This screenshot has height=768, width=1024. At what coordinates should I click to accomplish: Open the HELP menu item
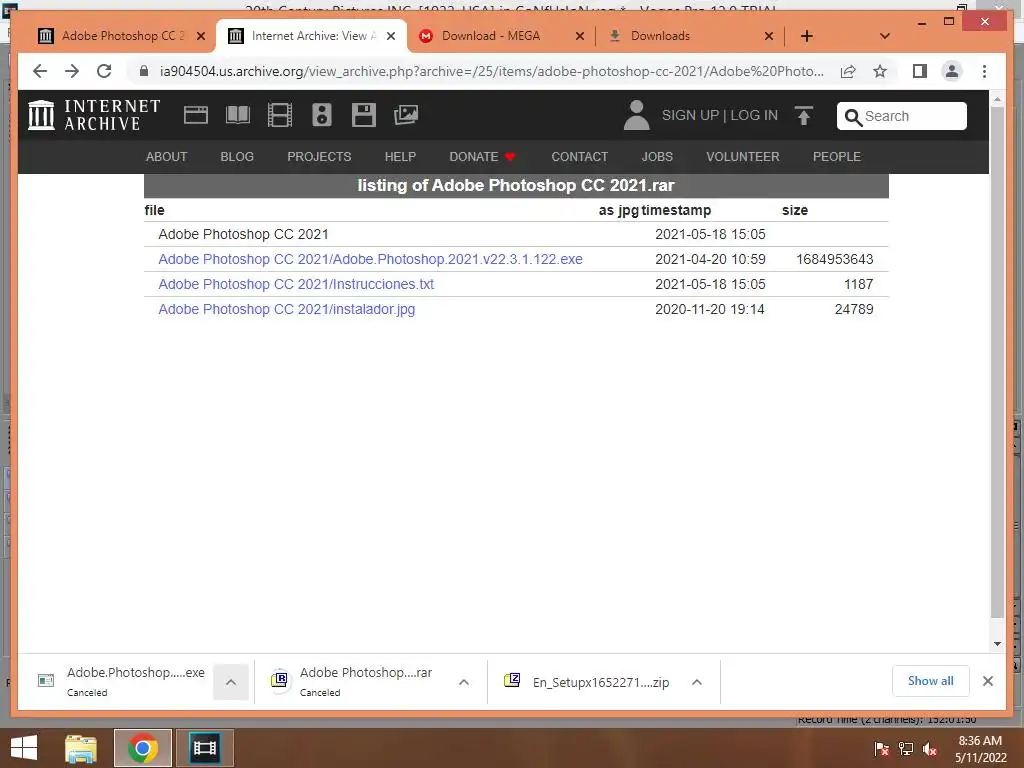pyautogui.click(x=400, y=157)
